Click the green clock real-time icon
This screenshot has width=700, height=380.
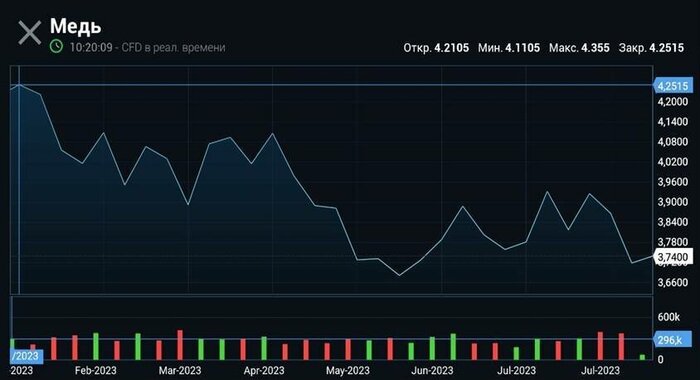point(56,46)
